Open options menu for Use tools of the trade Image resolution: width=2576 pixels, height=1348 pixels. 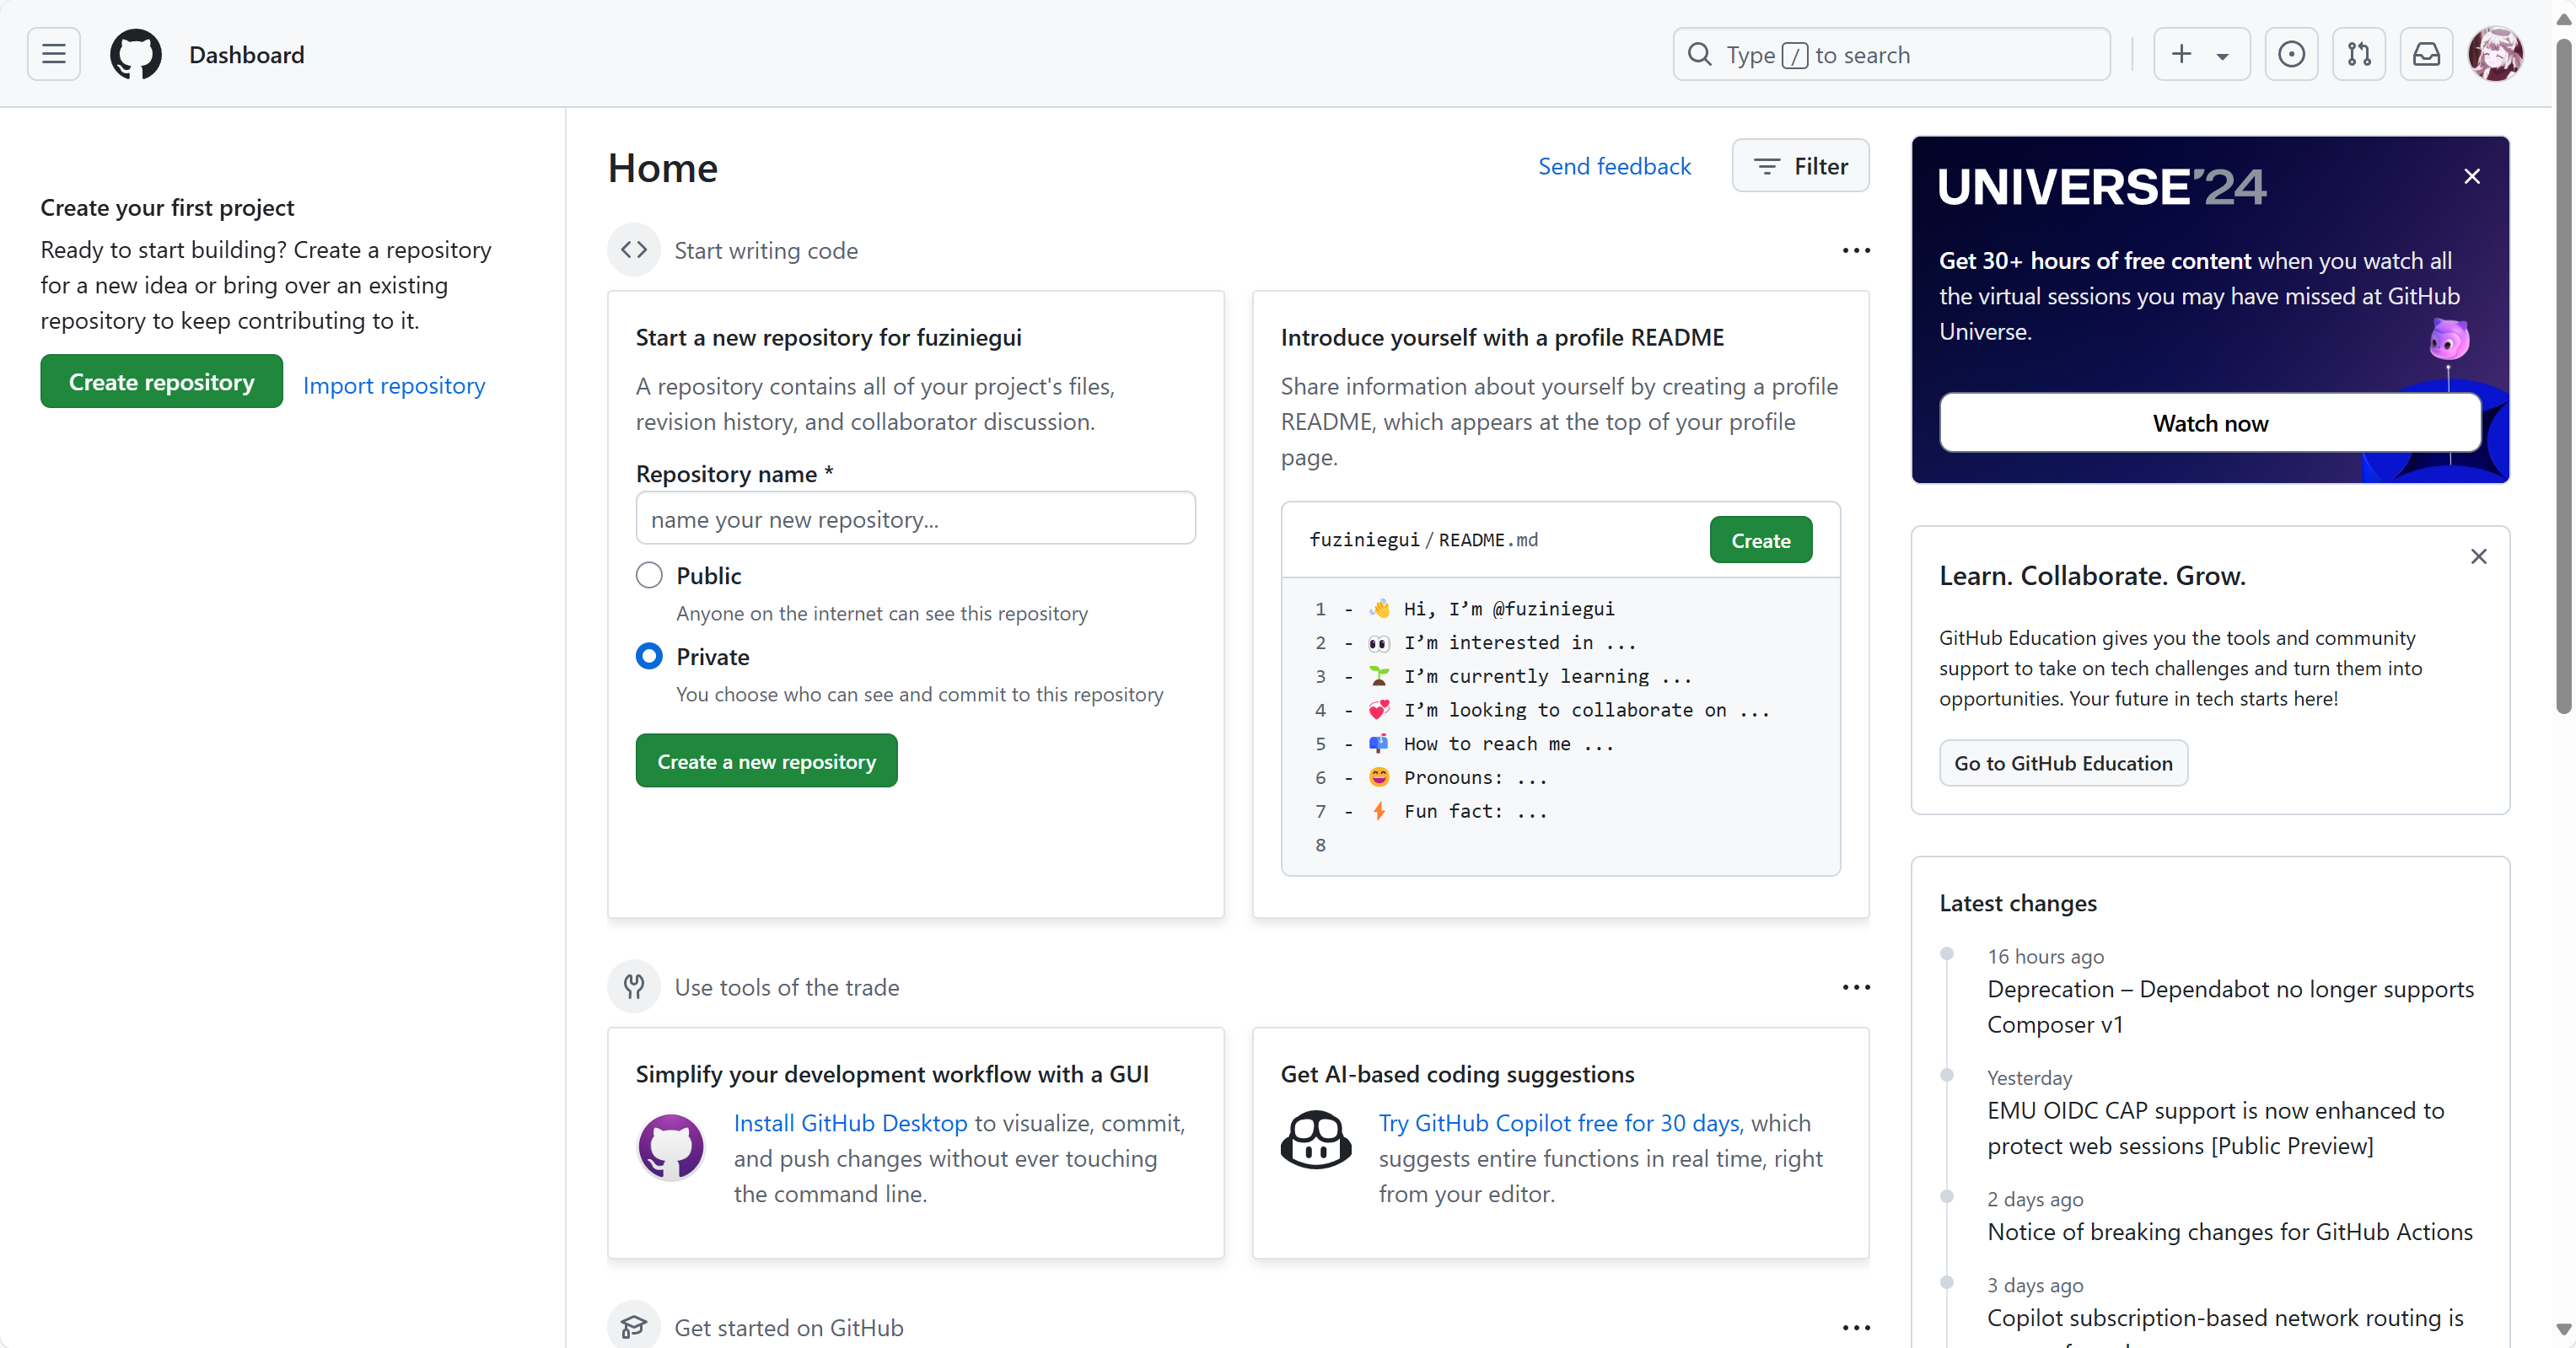(1856, 987)
